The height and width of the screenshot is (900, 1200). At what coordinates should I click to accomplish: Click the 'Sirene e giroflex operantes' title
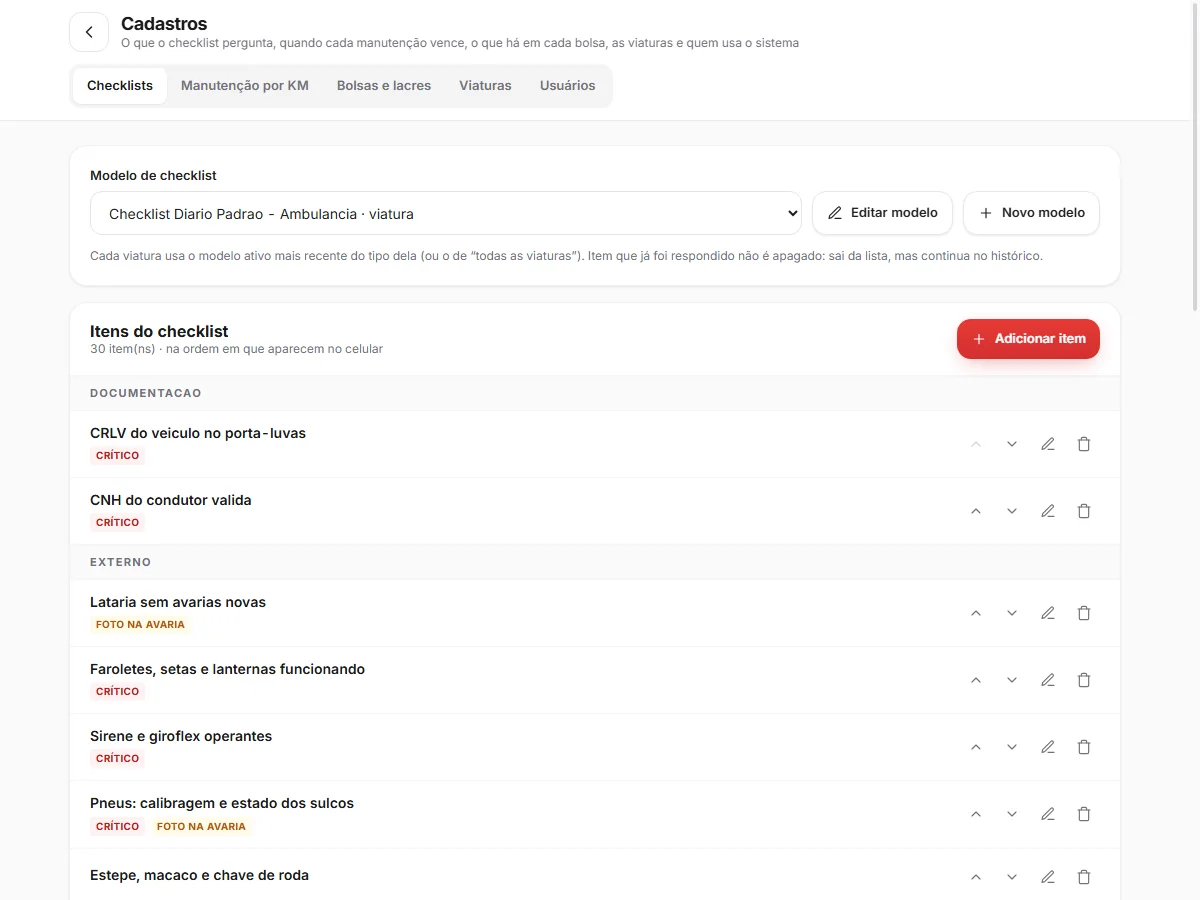click(181, 736)
